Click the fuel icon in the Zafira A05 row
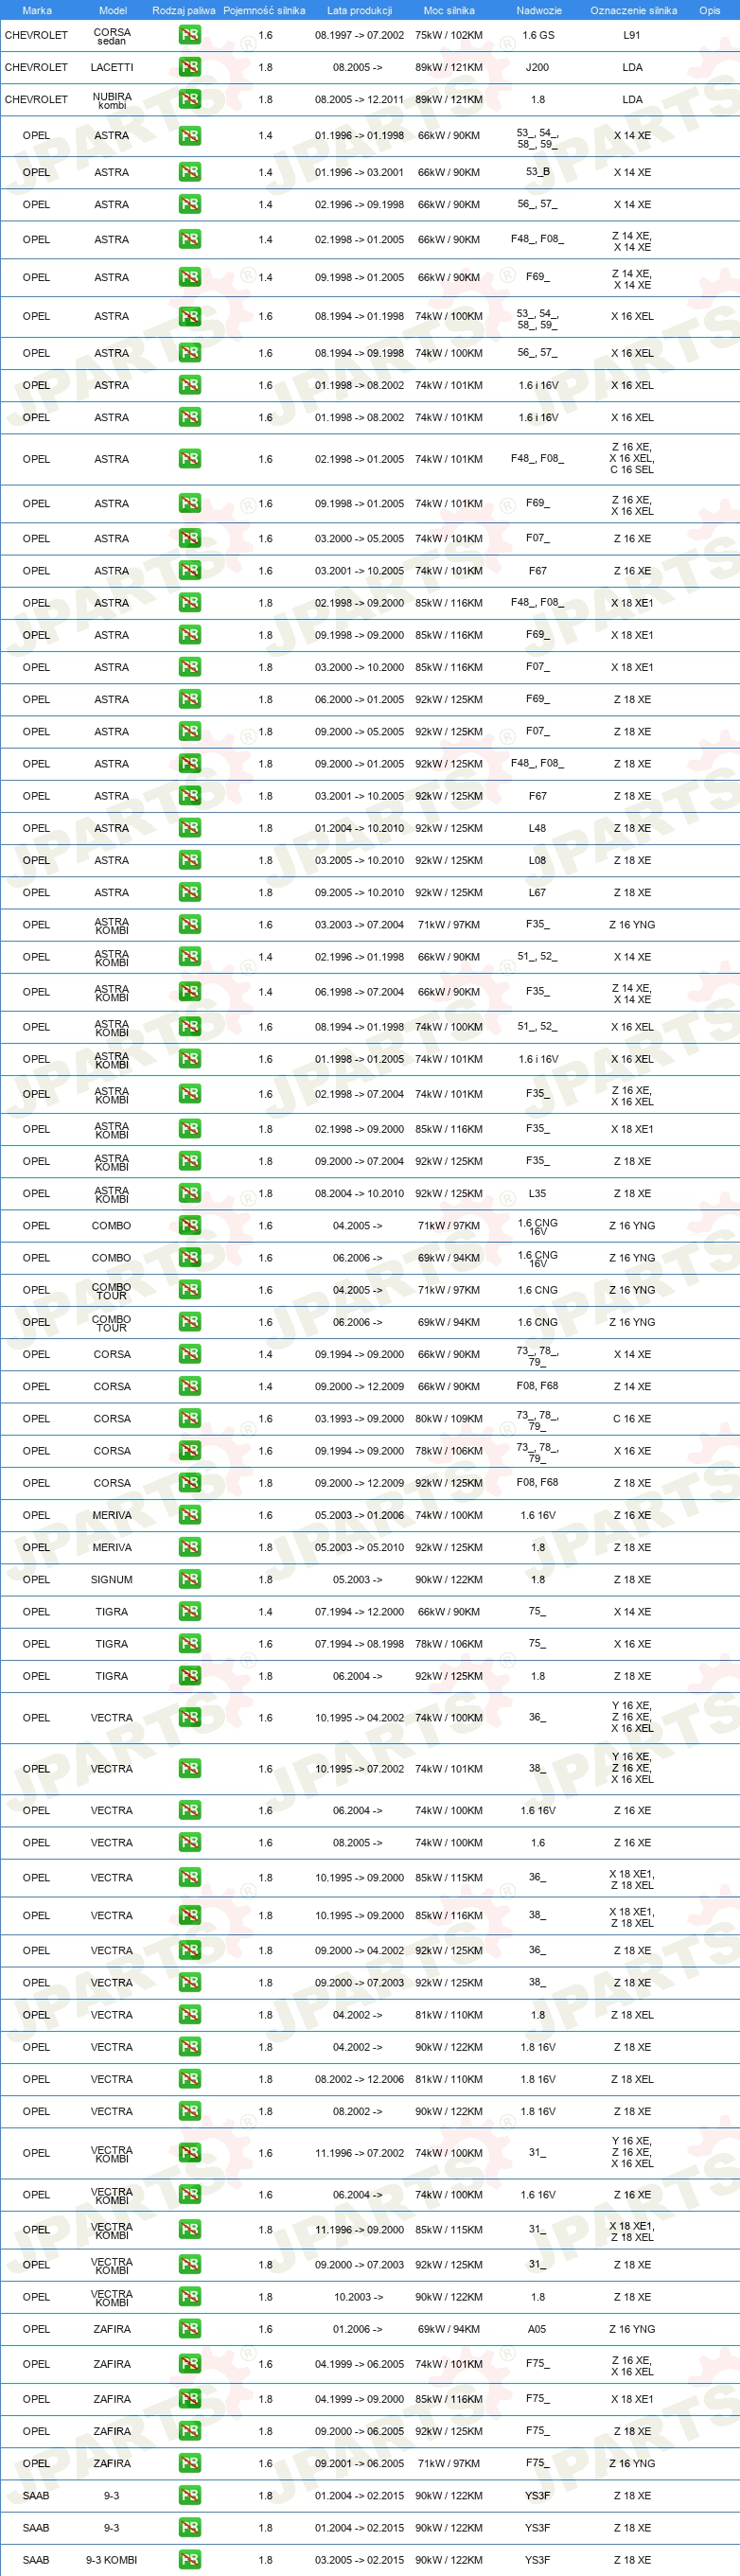 (x=189, y=2329)
